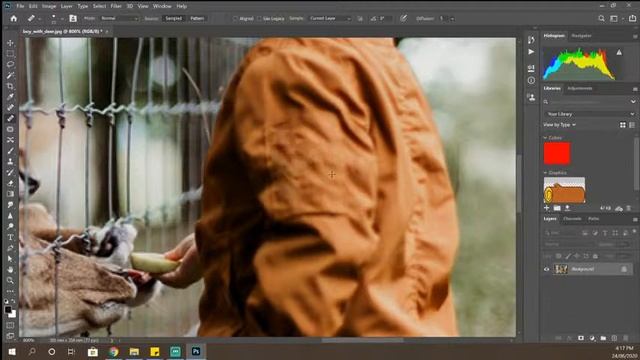Image resolution: width=640 pixels, height=360 pixels.
Task: Toggle the Use Legacy checkbox
Action: point(260,19)
